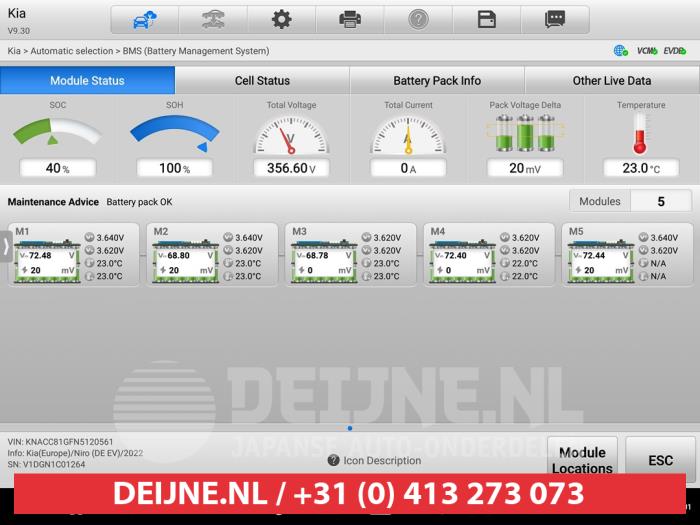This screenshot has width=700, height=525.
Task: Select the first N/A temperature icon in M5
Action: click(x=643, y=263)
